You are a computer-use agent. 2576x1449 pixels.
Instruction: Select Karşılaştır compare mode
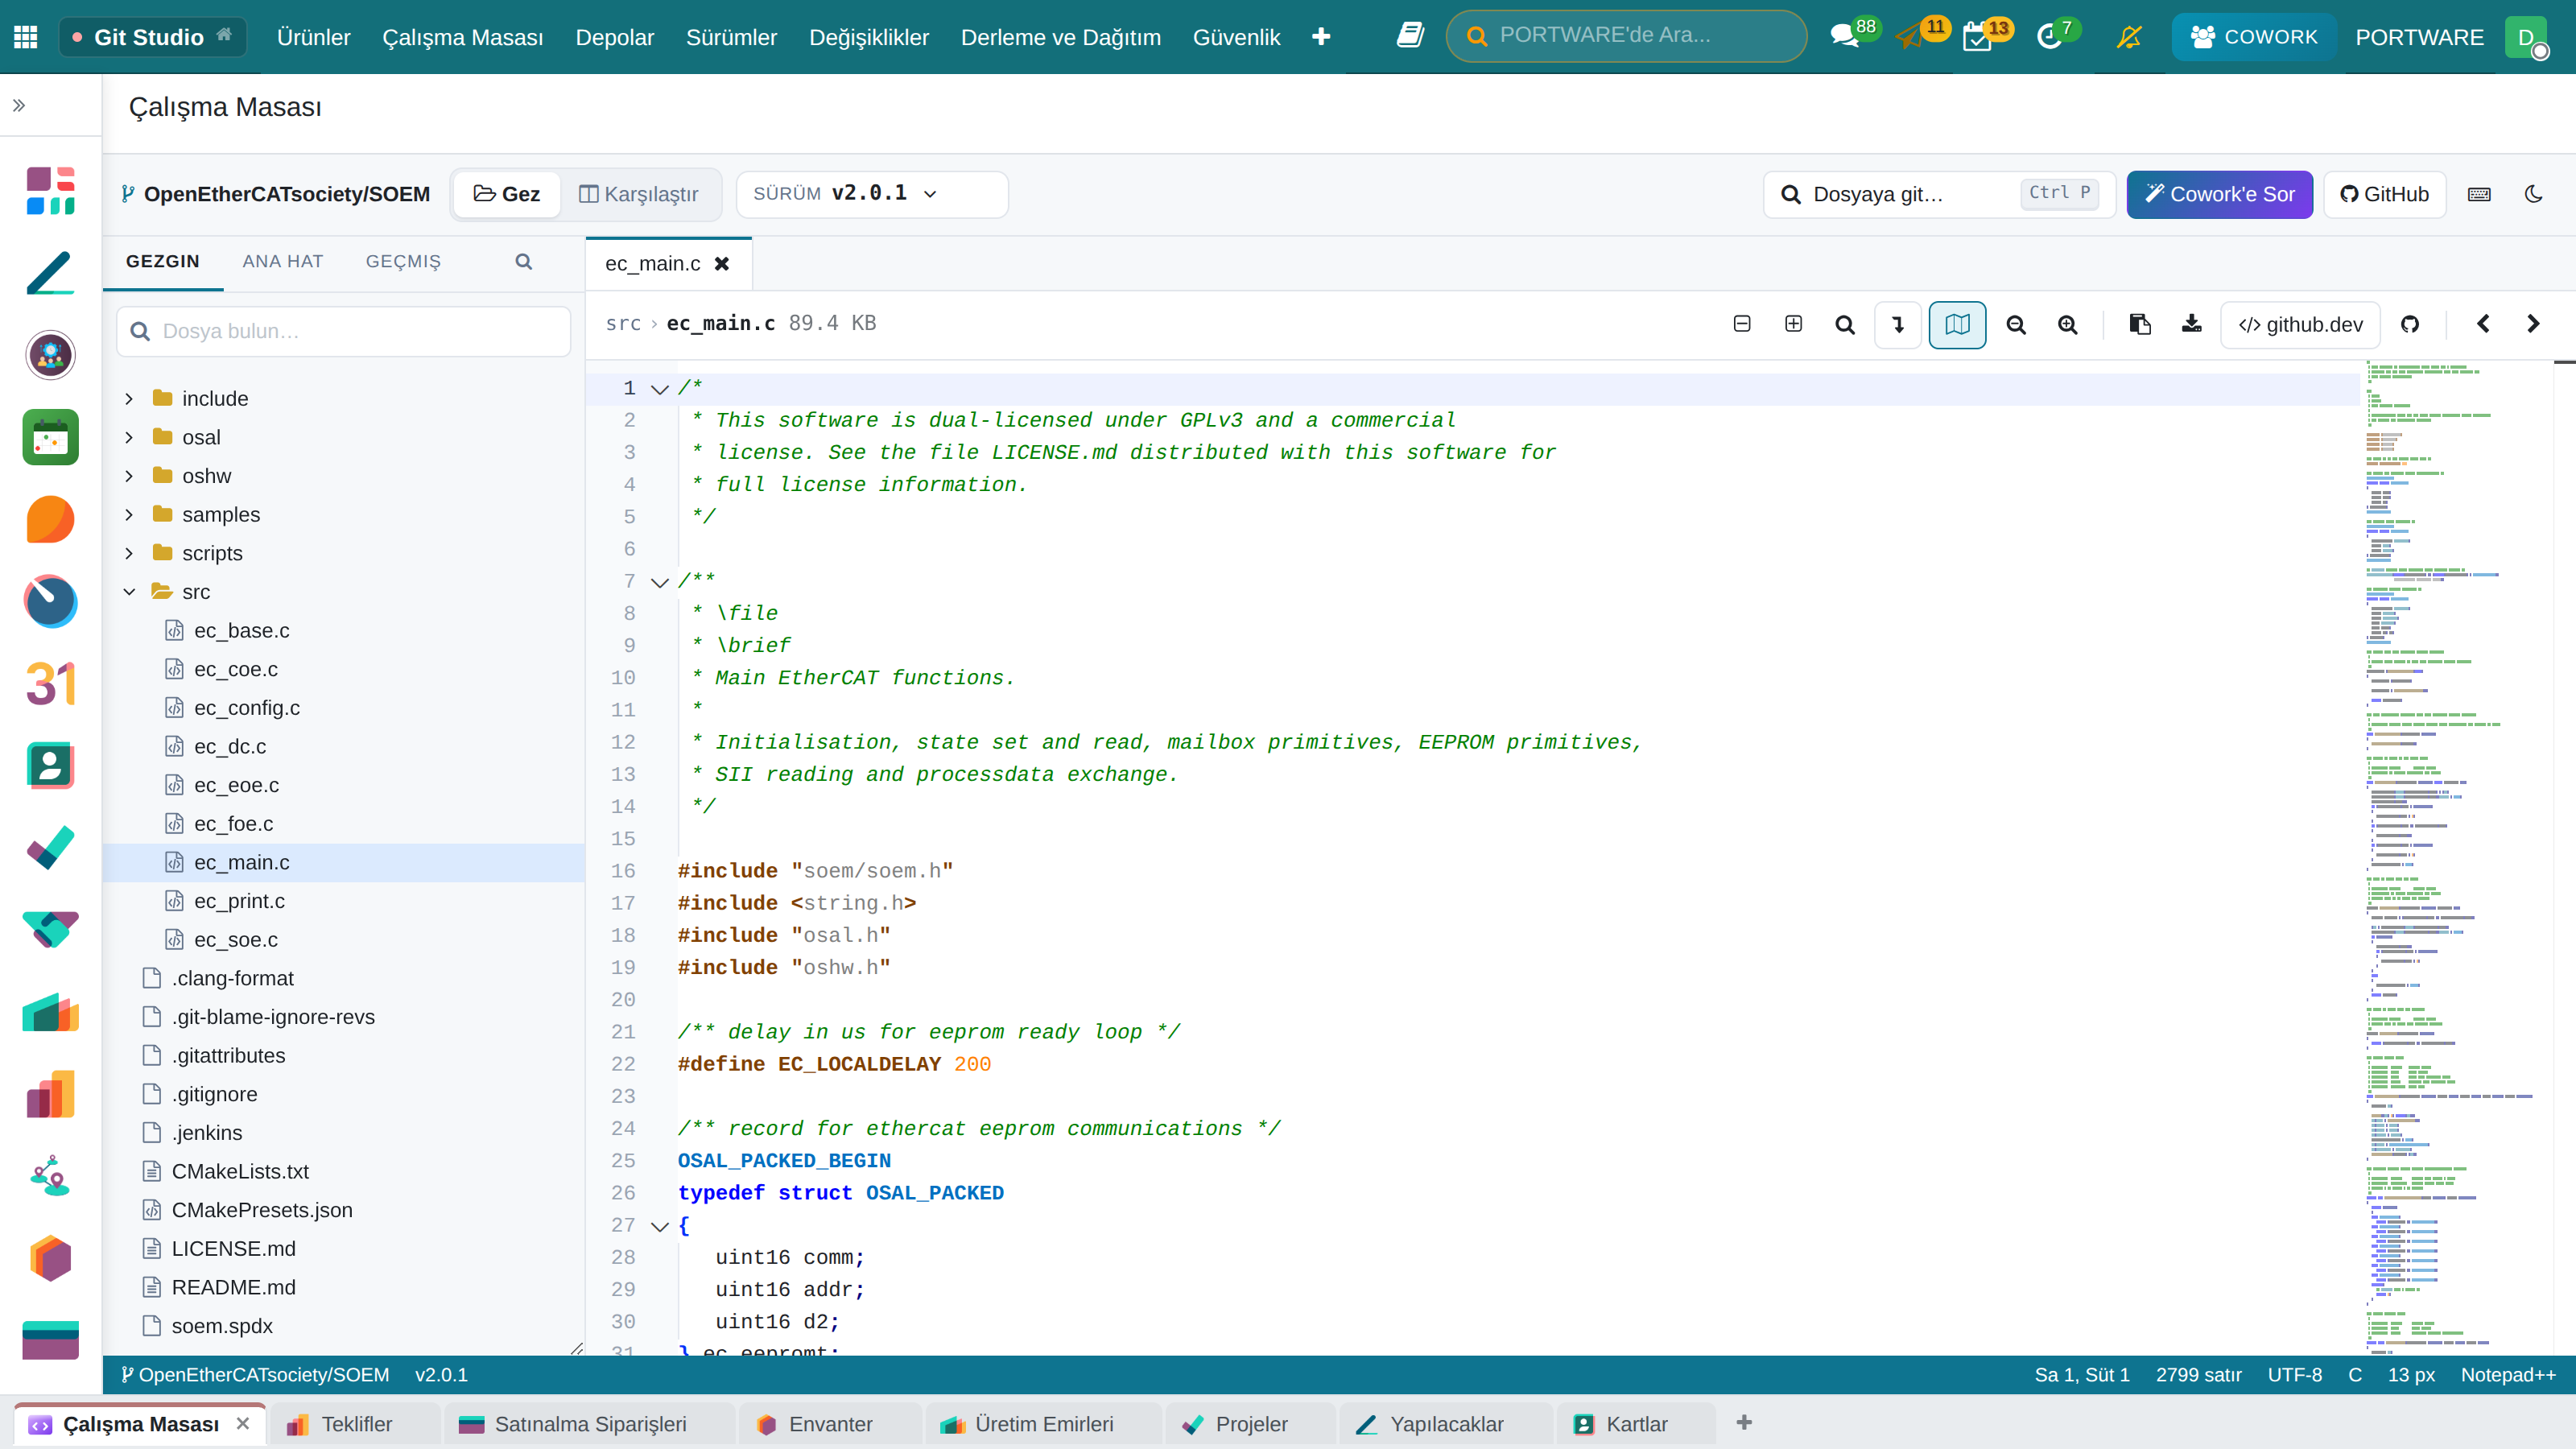point(639,194)
